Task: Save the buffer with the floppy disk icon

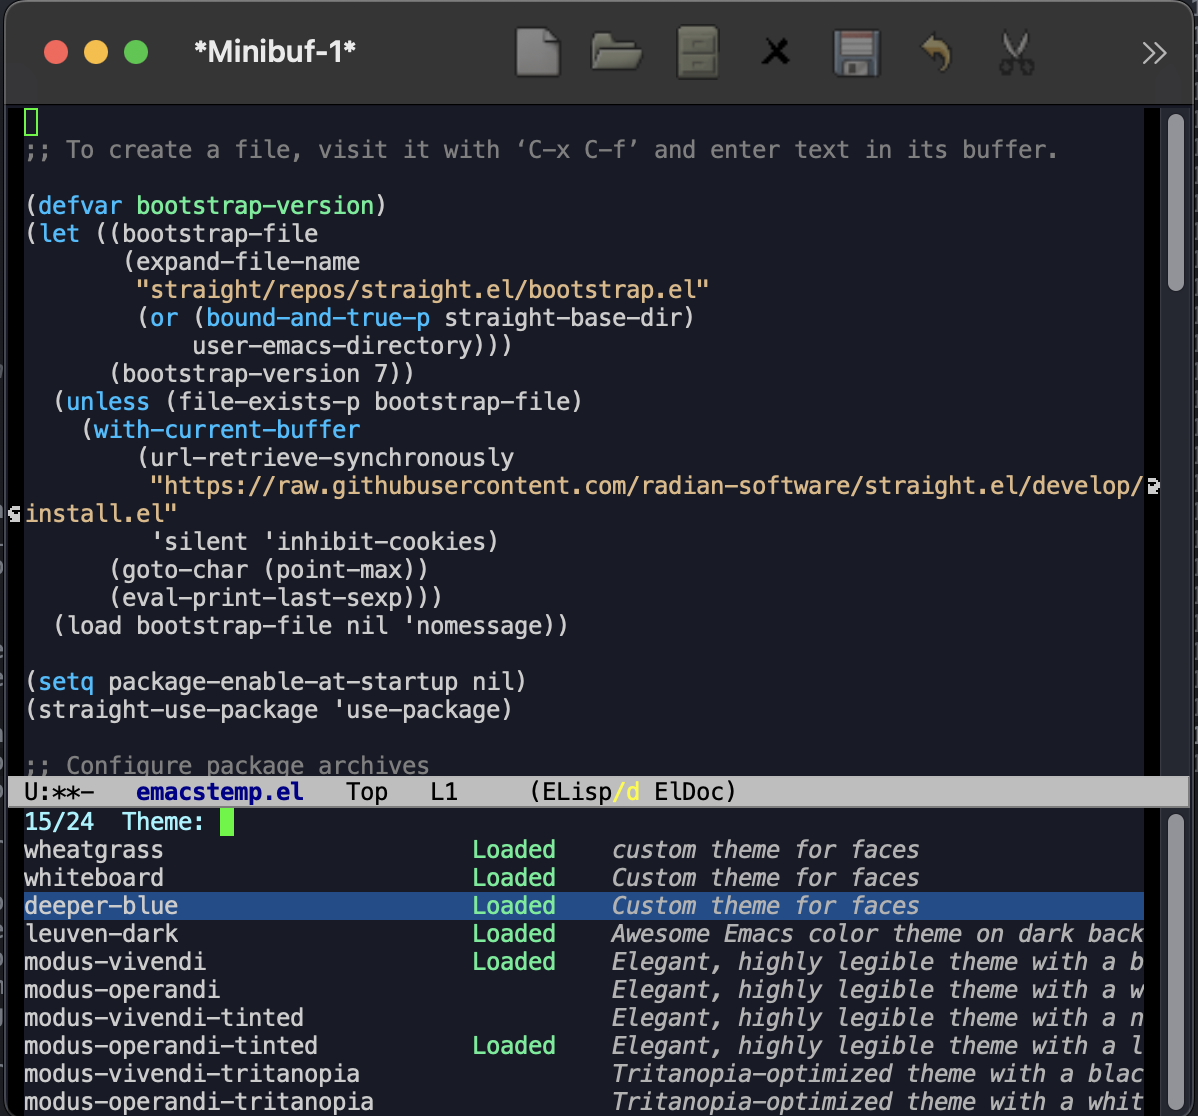Action: pyautogui.click(x=856, y=53)
